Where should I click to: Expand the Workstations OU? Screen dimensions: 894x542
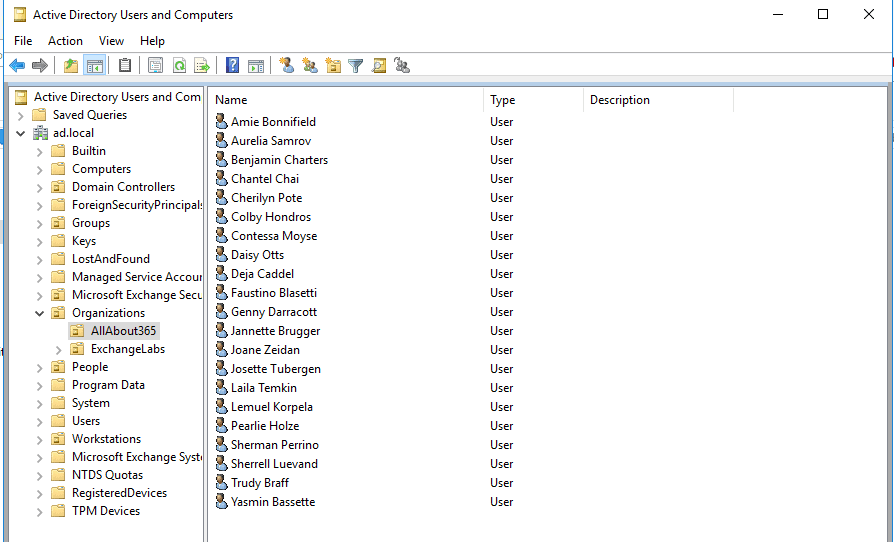click(x=39, y=440)
